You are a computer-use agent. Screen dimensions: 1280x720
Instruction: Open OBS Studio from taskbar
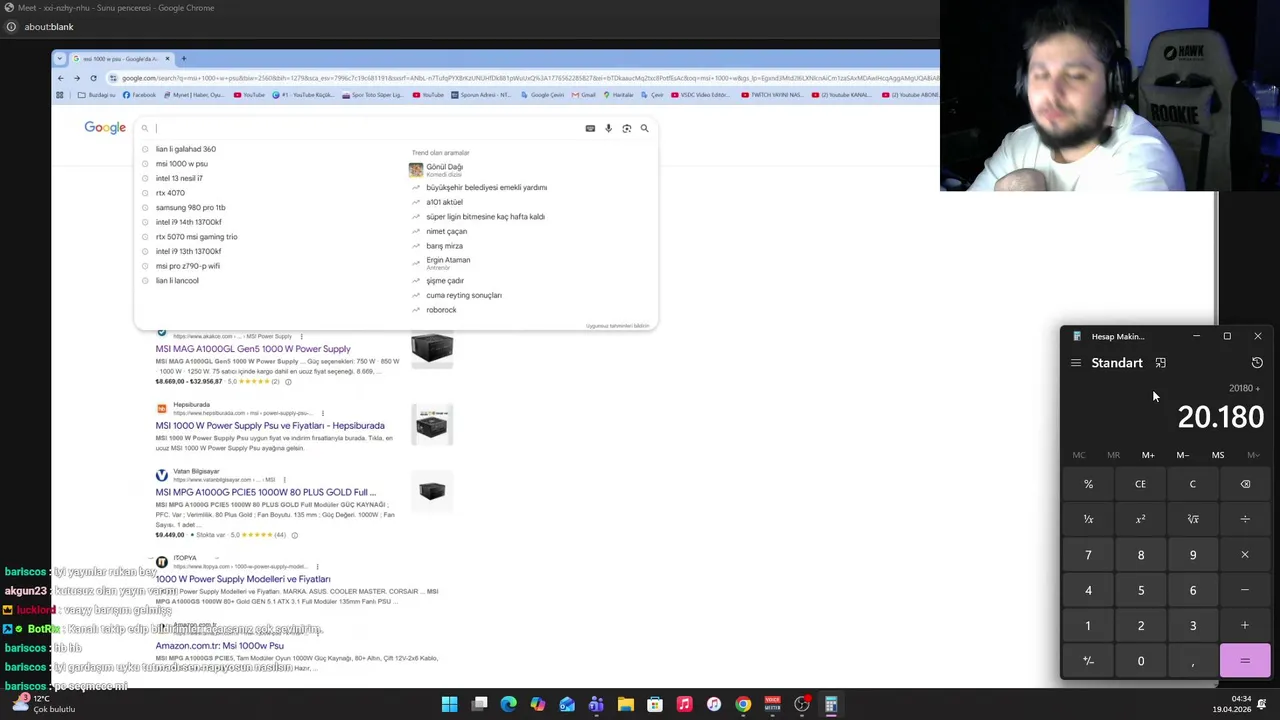[802, 705]
